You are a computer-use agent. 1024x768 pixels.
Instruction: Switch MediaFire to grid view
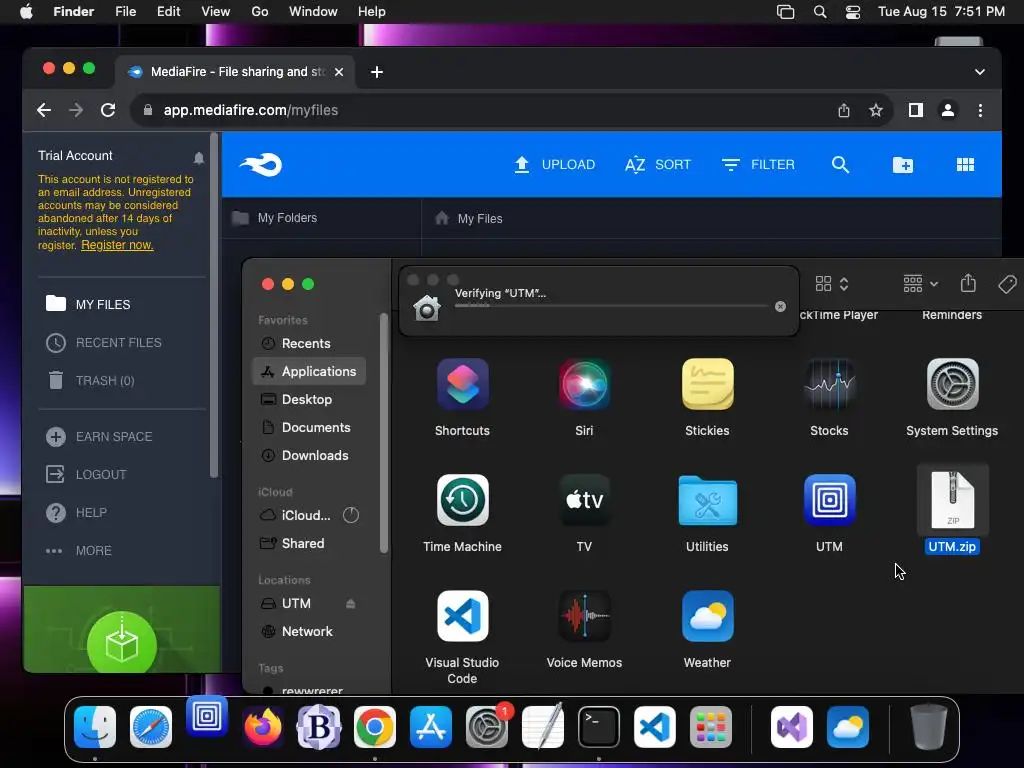tap(965, 165)
